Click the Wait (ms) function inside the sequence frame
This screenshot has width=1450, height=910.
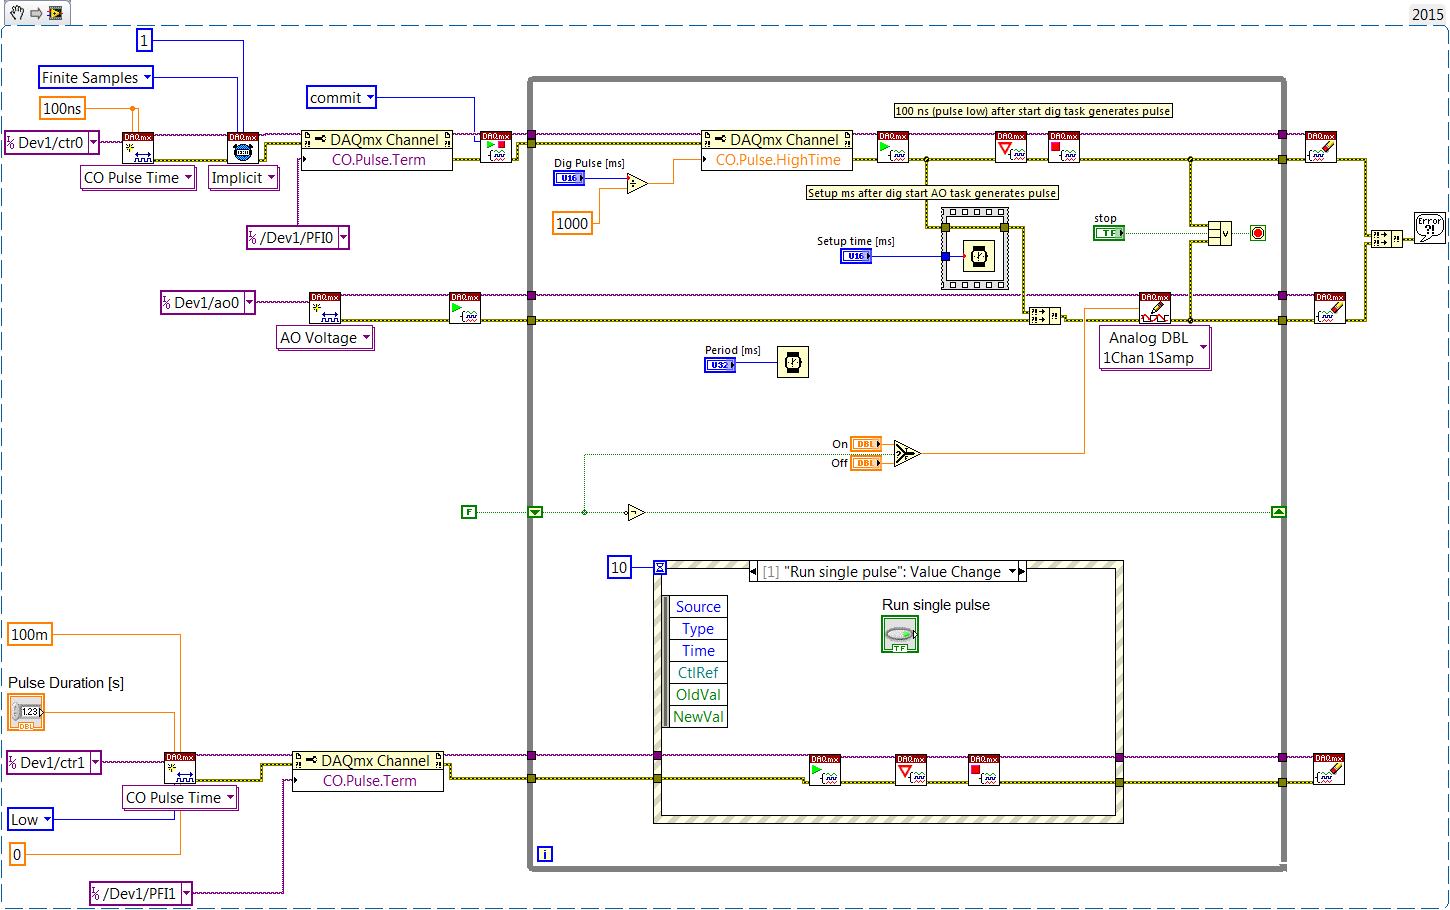[x=979, y=257]
